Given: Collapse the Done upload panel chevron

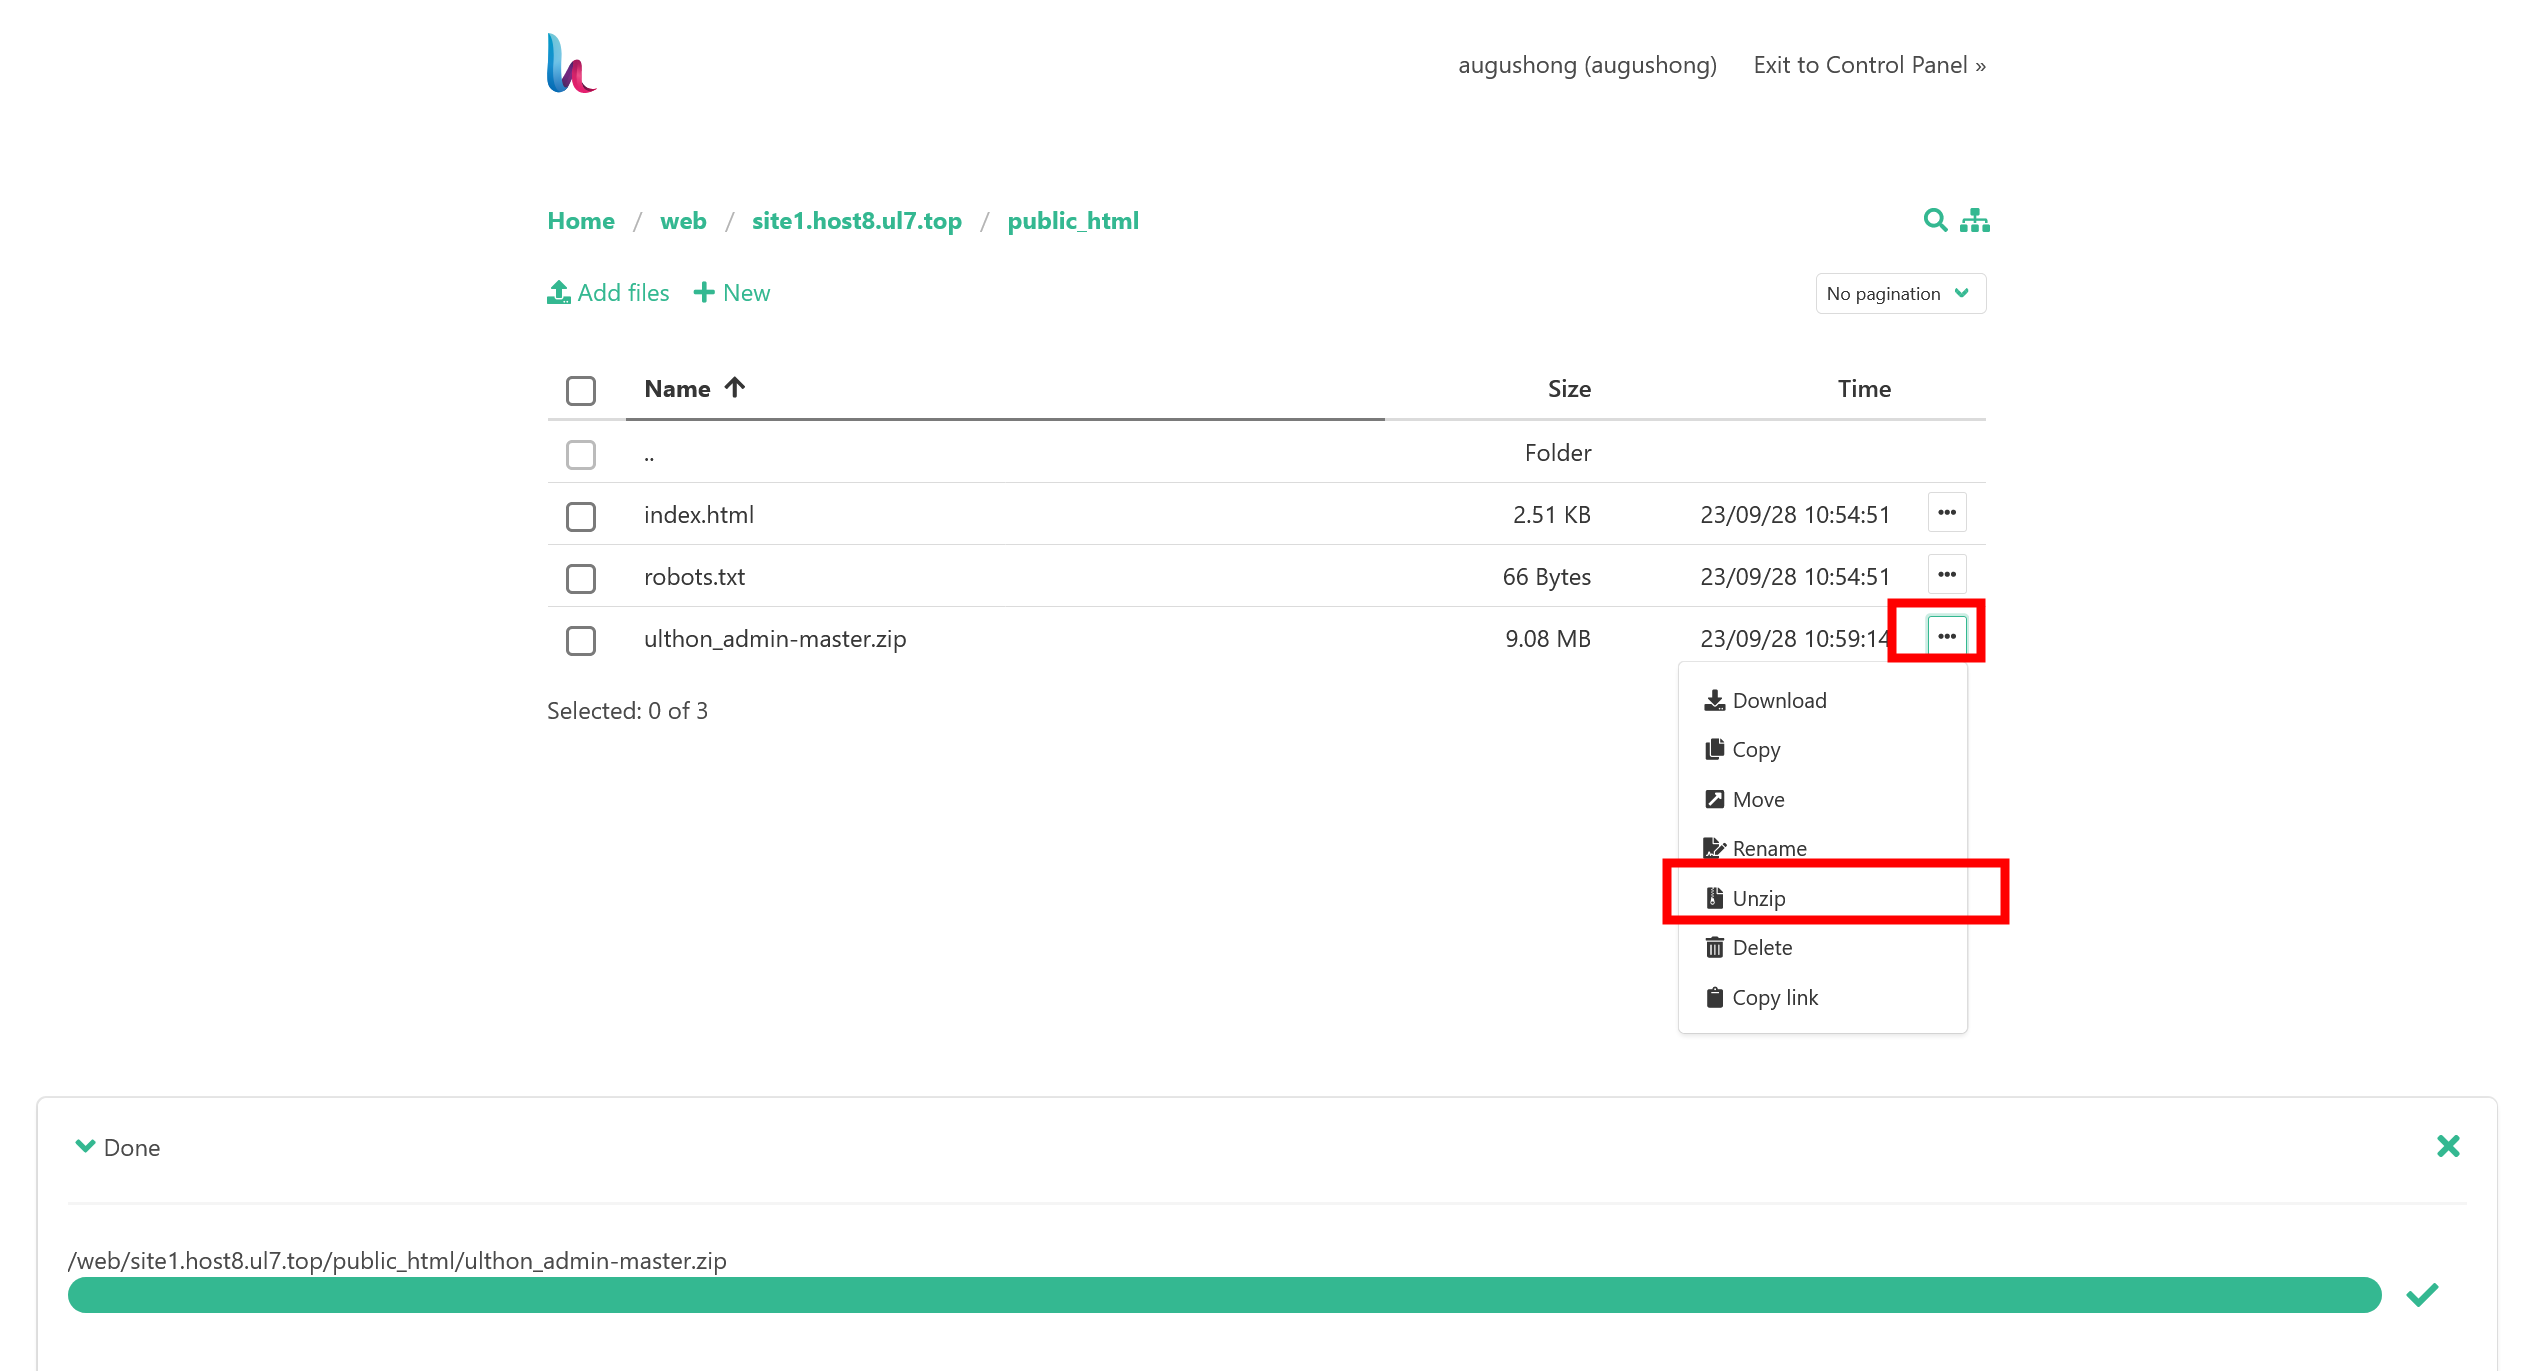Looking at the screenshot, I should tap(85, 1146).
